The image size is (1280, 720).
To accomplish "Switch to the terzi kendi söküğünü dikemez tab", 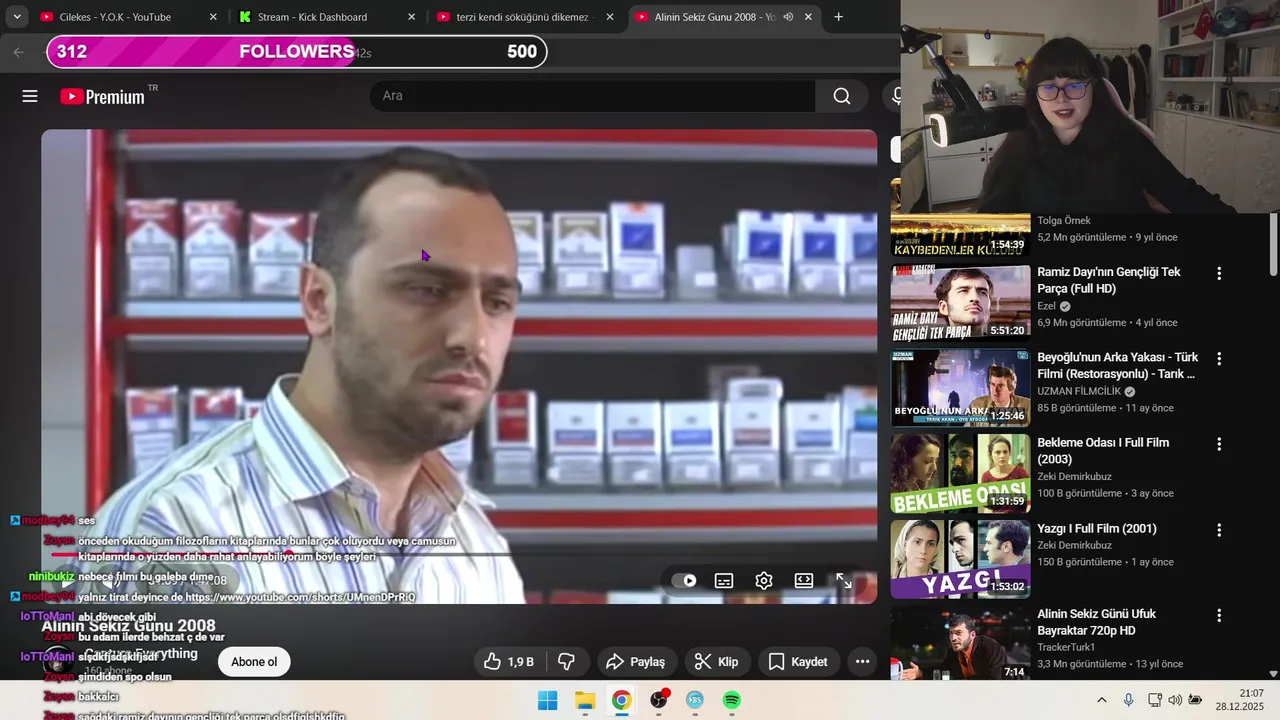I will tap(524, 17).
